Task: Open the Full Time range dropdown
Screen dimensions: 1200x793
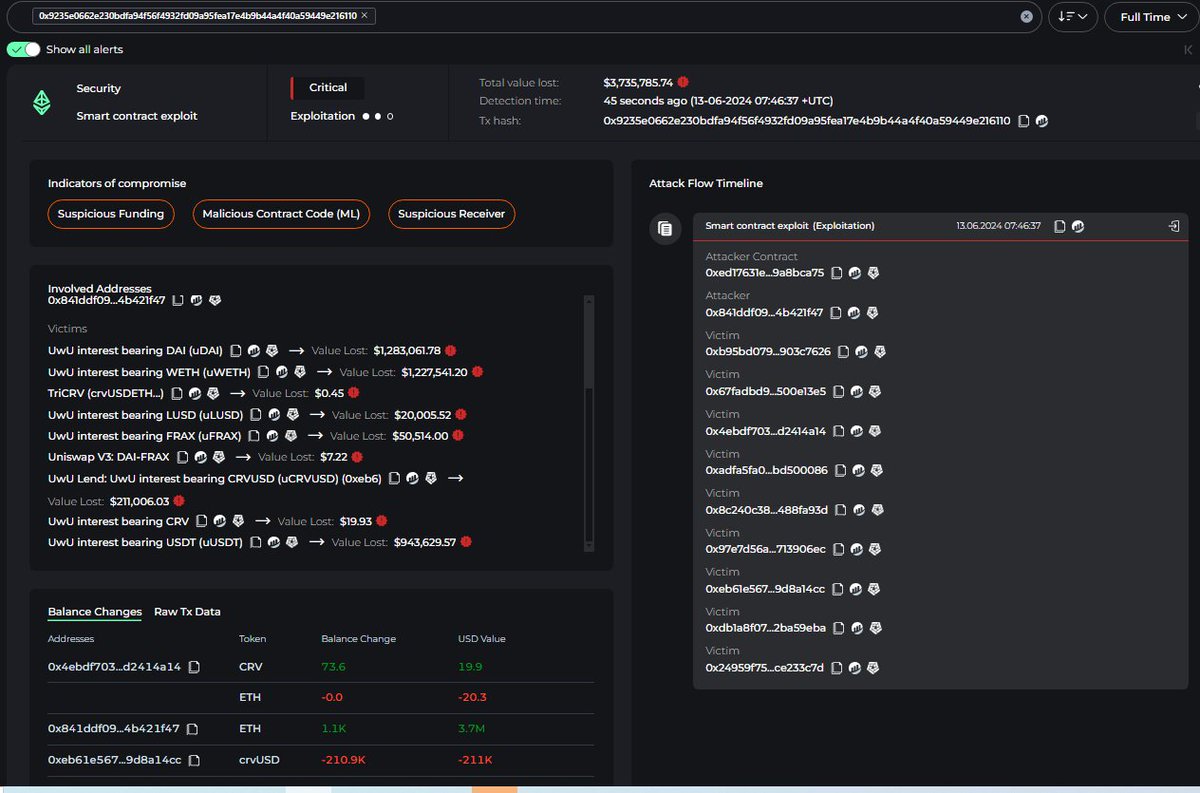Action: pos(1144,17)
